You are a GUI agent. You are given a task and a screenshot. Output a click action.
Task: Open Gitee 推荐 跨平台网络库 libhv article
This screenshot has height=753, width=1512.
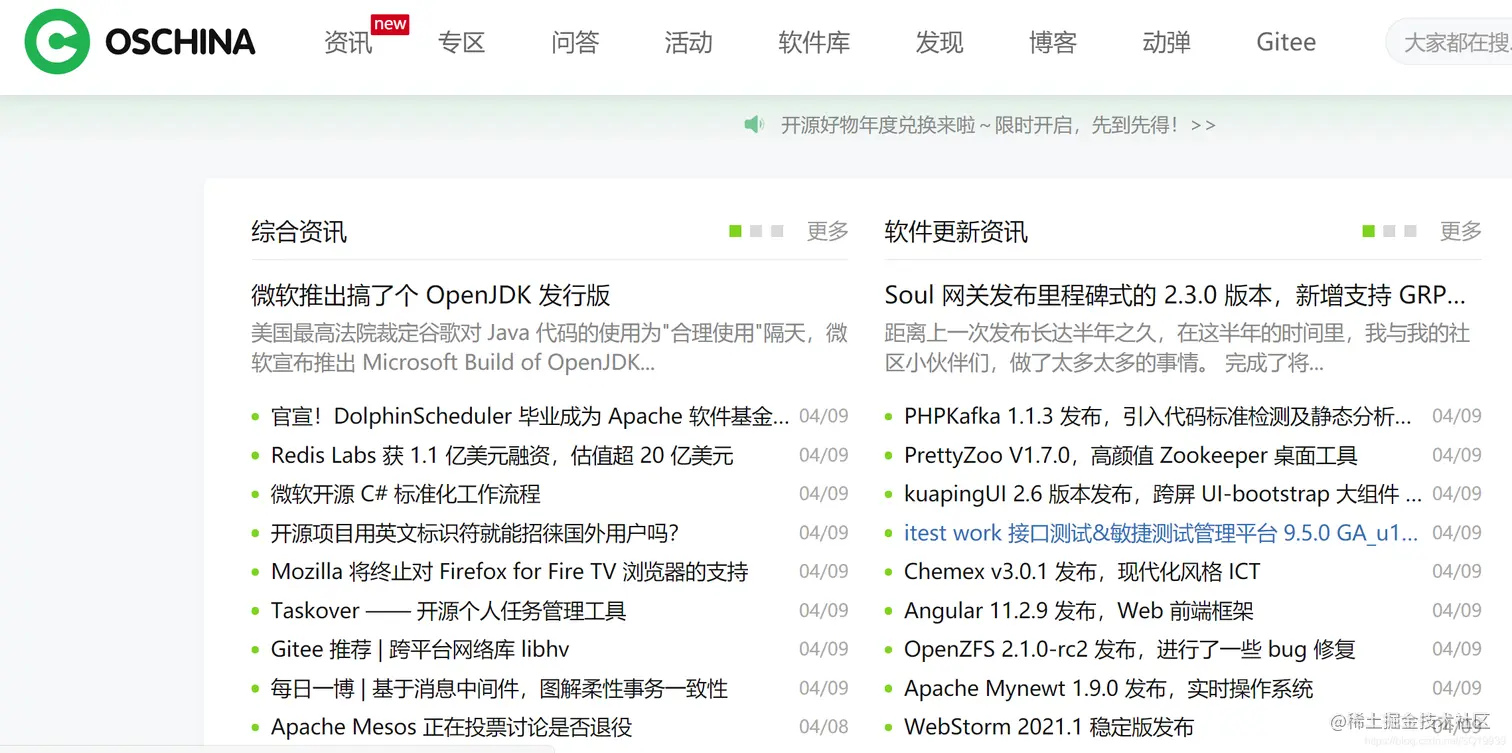[420, 650]
